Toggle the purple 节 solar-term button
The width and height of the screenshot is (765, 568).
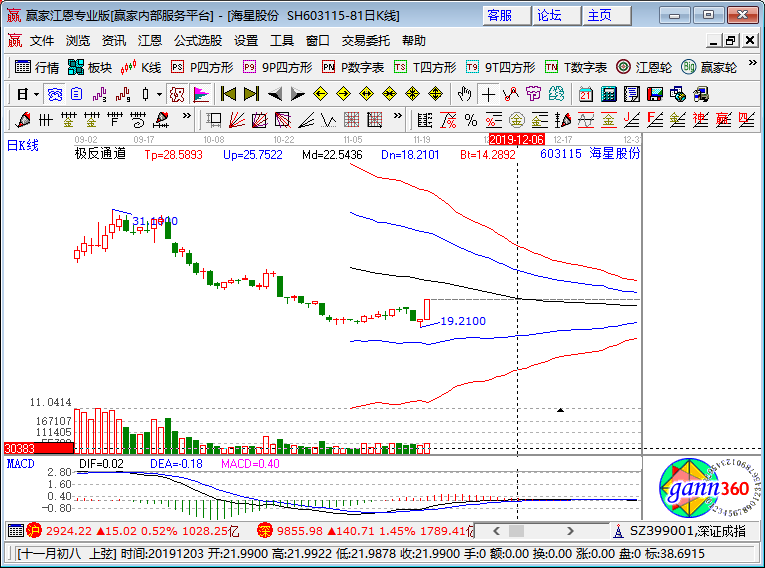[x=533, y=94]
